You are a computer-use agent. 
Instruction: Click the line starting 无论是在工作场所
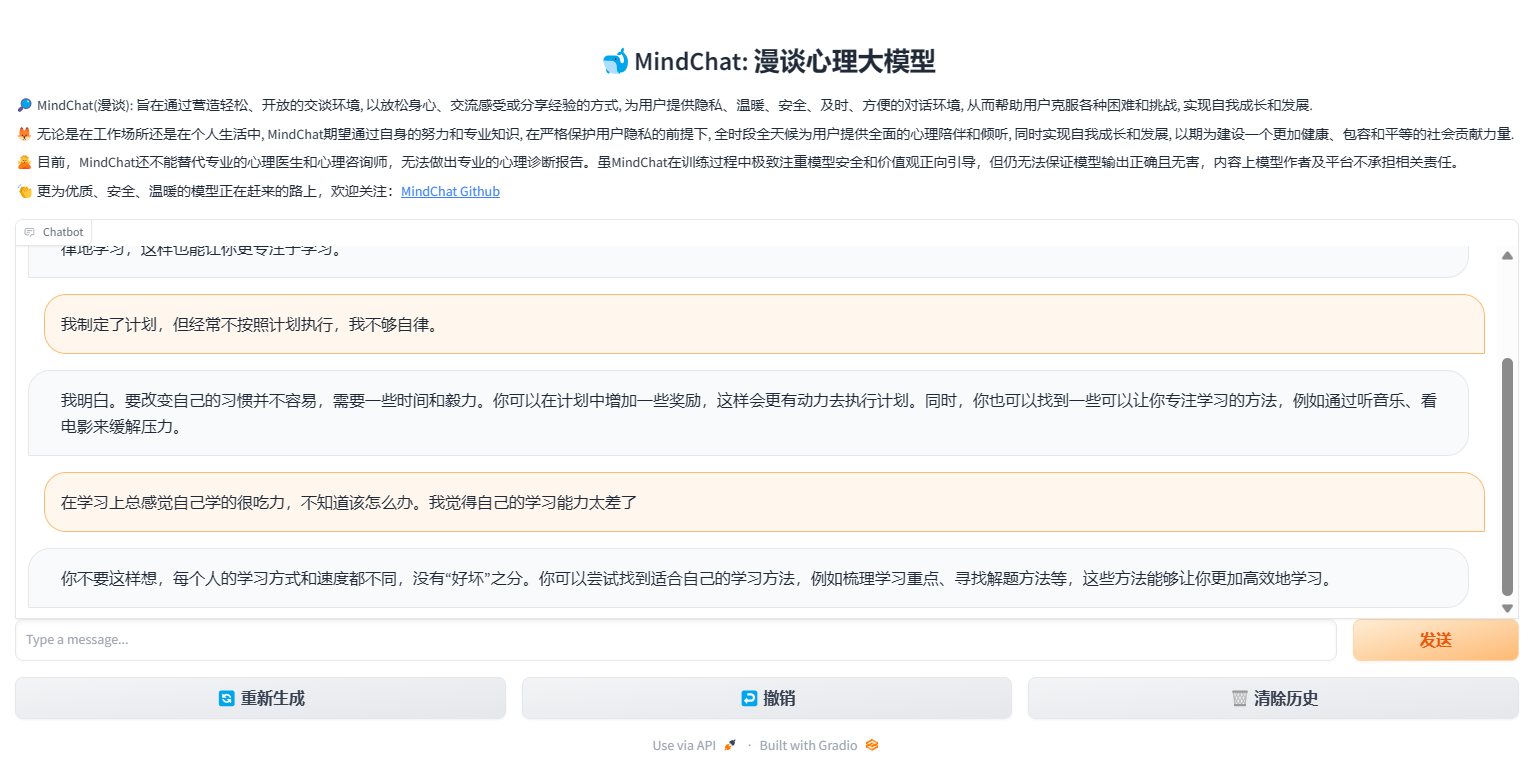(x=775, y=134)
